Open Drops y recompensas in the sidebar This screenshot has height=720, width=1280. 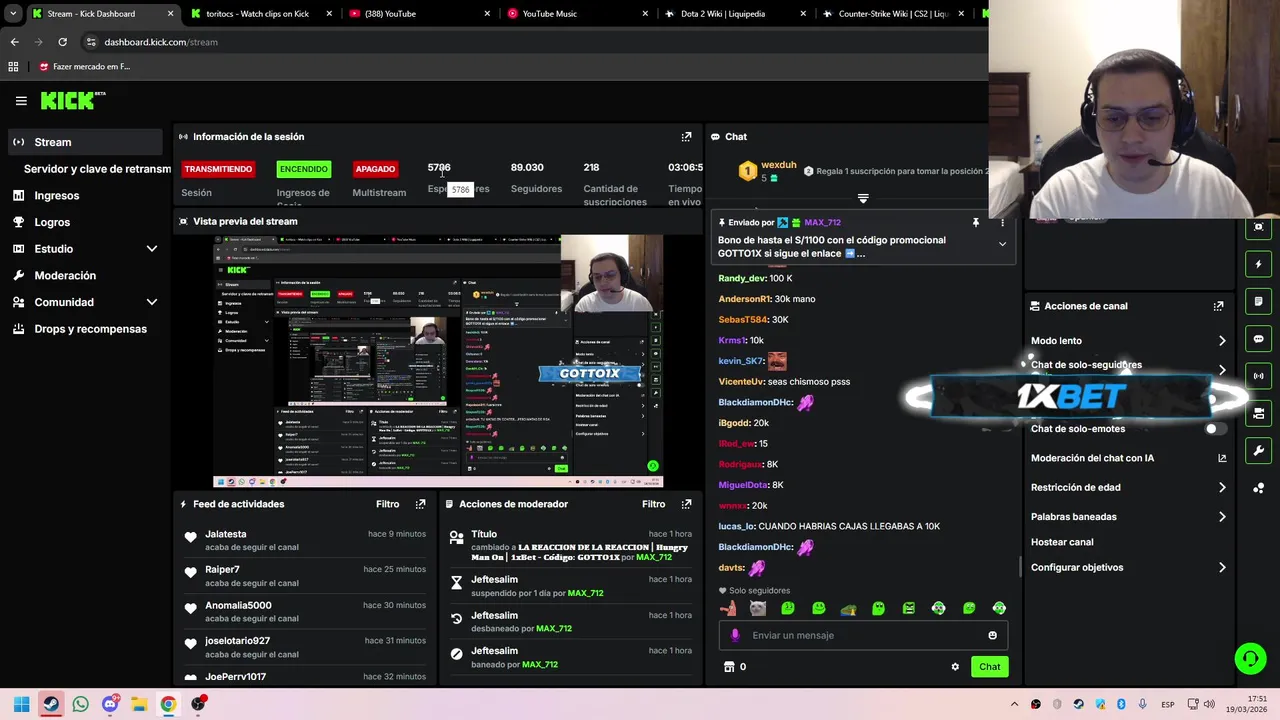(90, 329)
